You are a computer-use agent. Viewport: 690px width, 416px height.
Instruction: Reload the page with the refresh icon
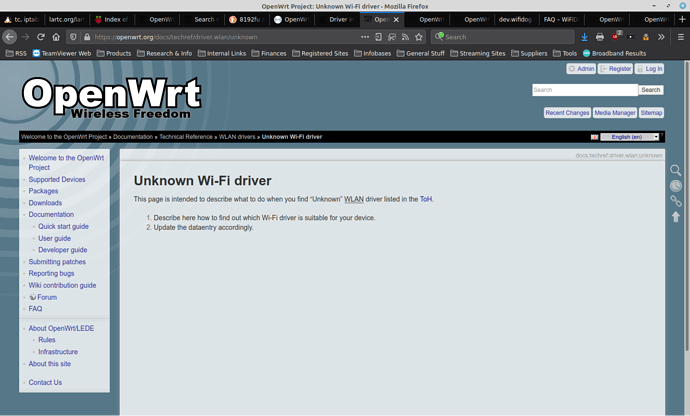pyautogui.click(x=40, y=37)
